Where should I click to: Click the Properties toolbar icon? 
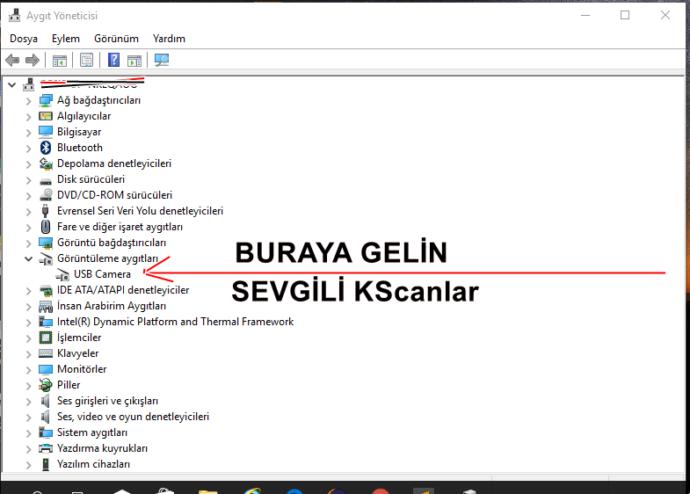click(x=86, y=60)
